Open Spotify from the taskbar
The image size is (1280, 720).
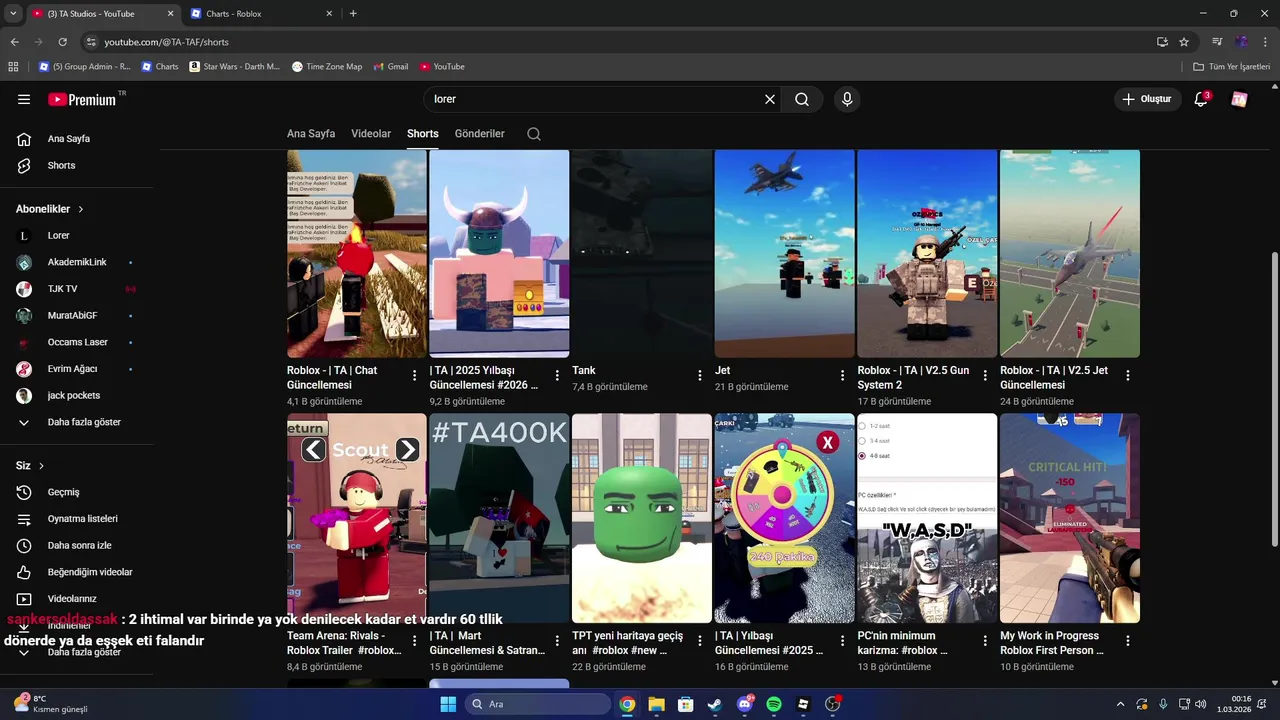pos(773,704)
